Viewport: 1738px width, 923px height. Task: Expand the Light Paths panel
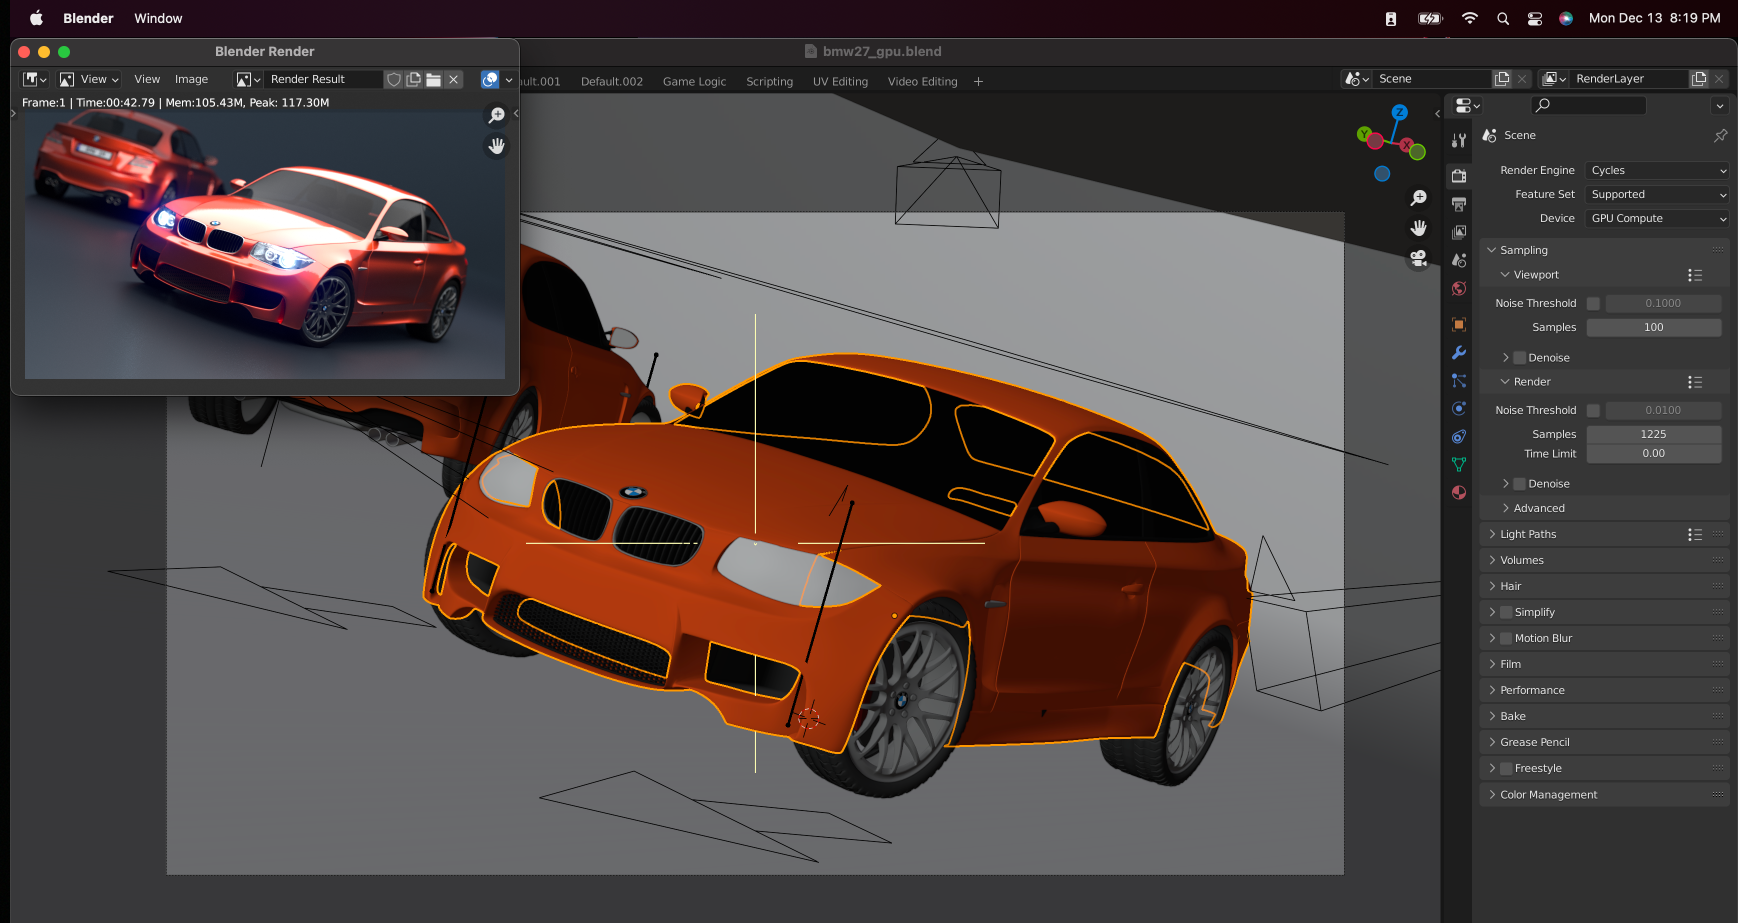(1528, 534)
